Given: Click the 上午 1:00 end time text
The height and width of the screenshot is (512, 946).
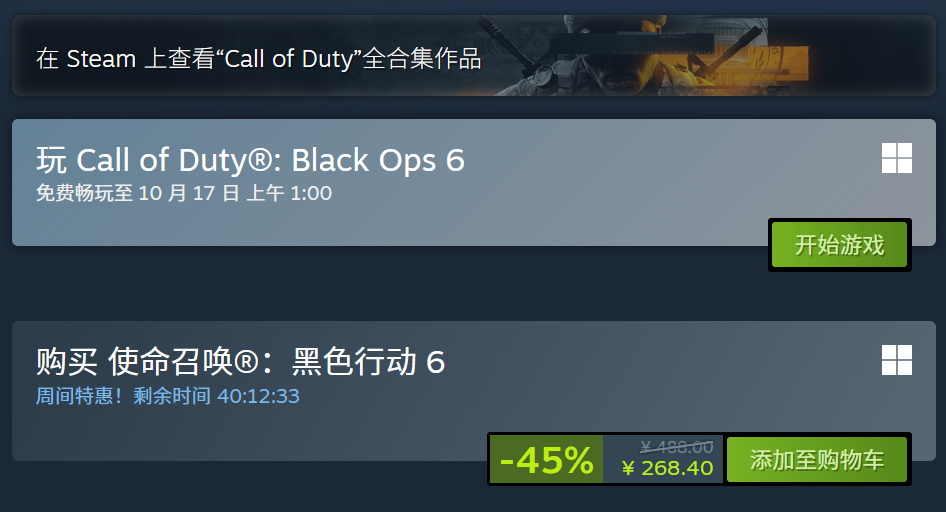Looking at the screenshot, I should (x=290, y=193).
